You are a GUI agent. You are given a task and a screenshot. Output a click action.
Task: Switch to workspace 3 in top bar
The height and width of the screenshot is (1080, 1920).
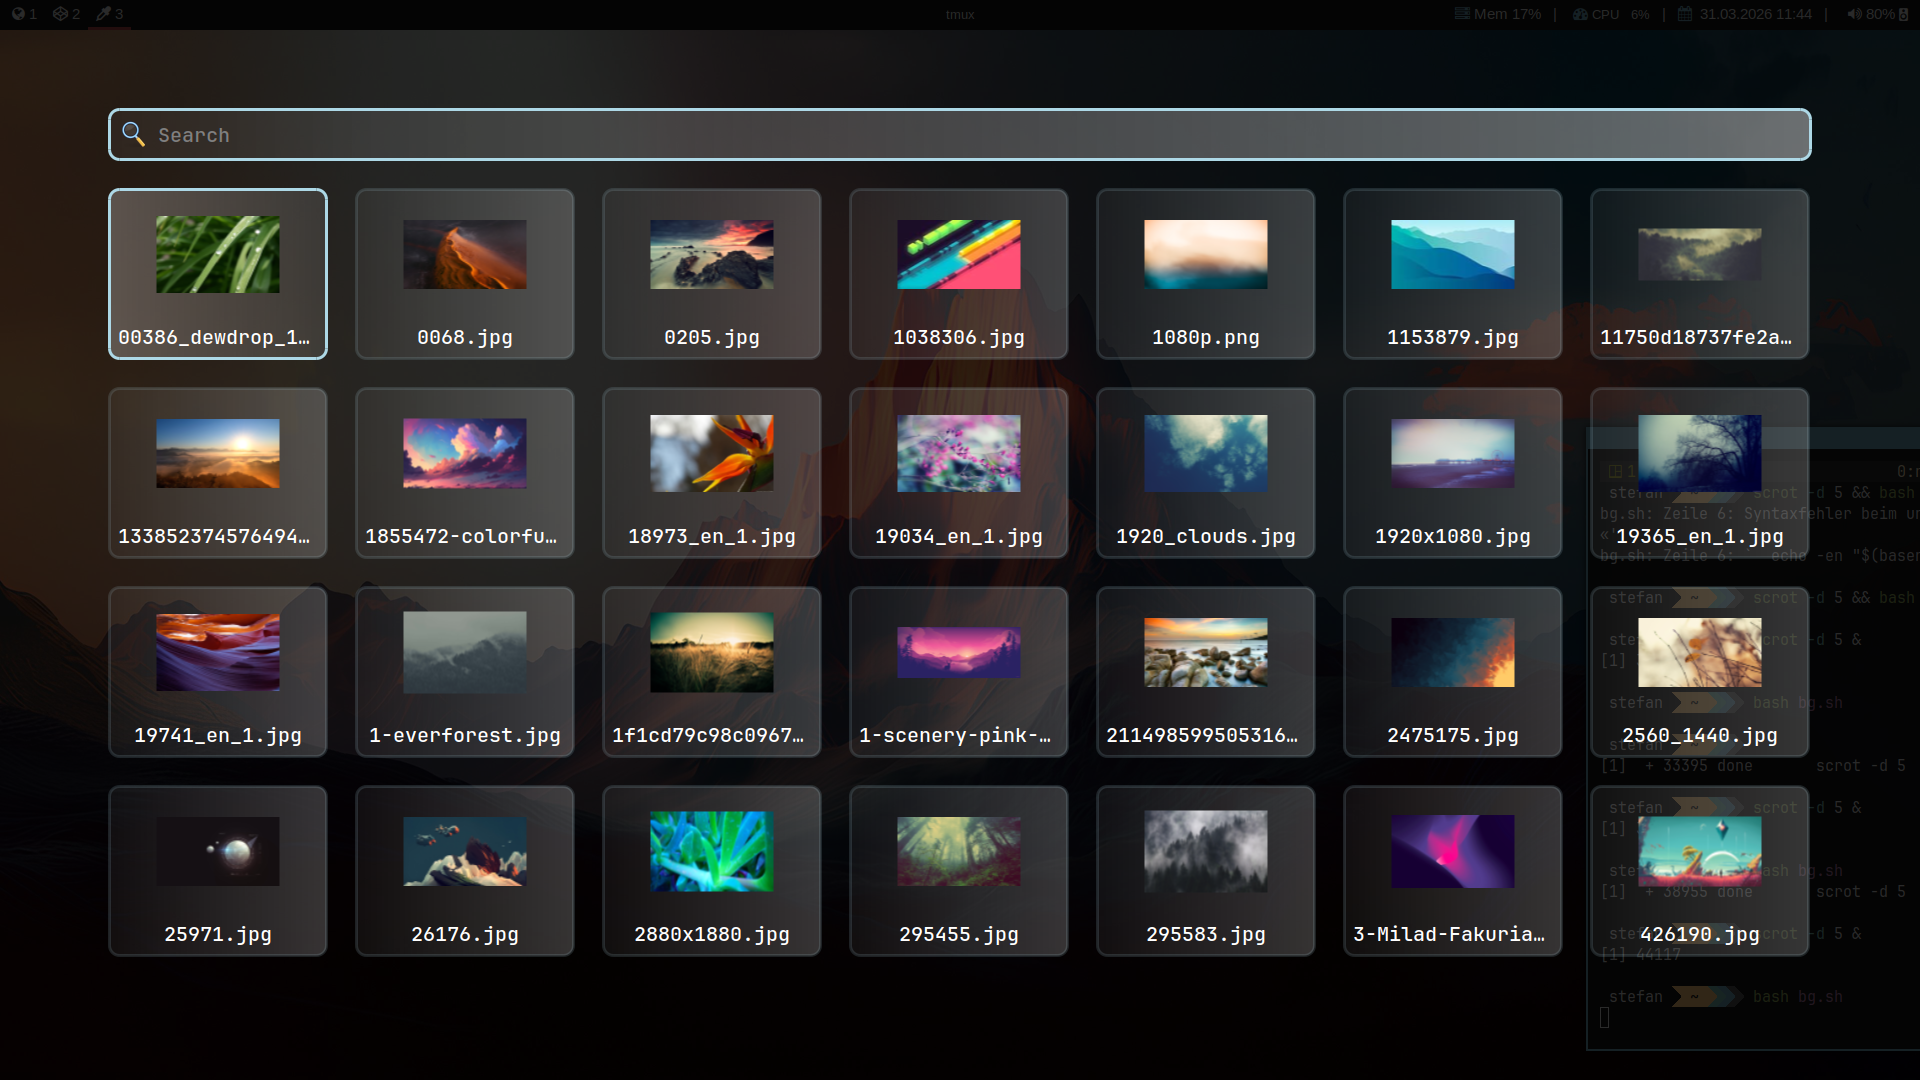[109, 14]
